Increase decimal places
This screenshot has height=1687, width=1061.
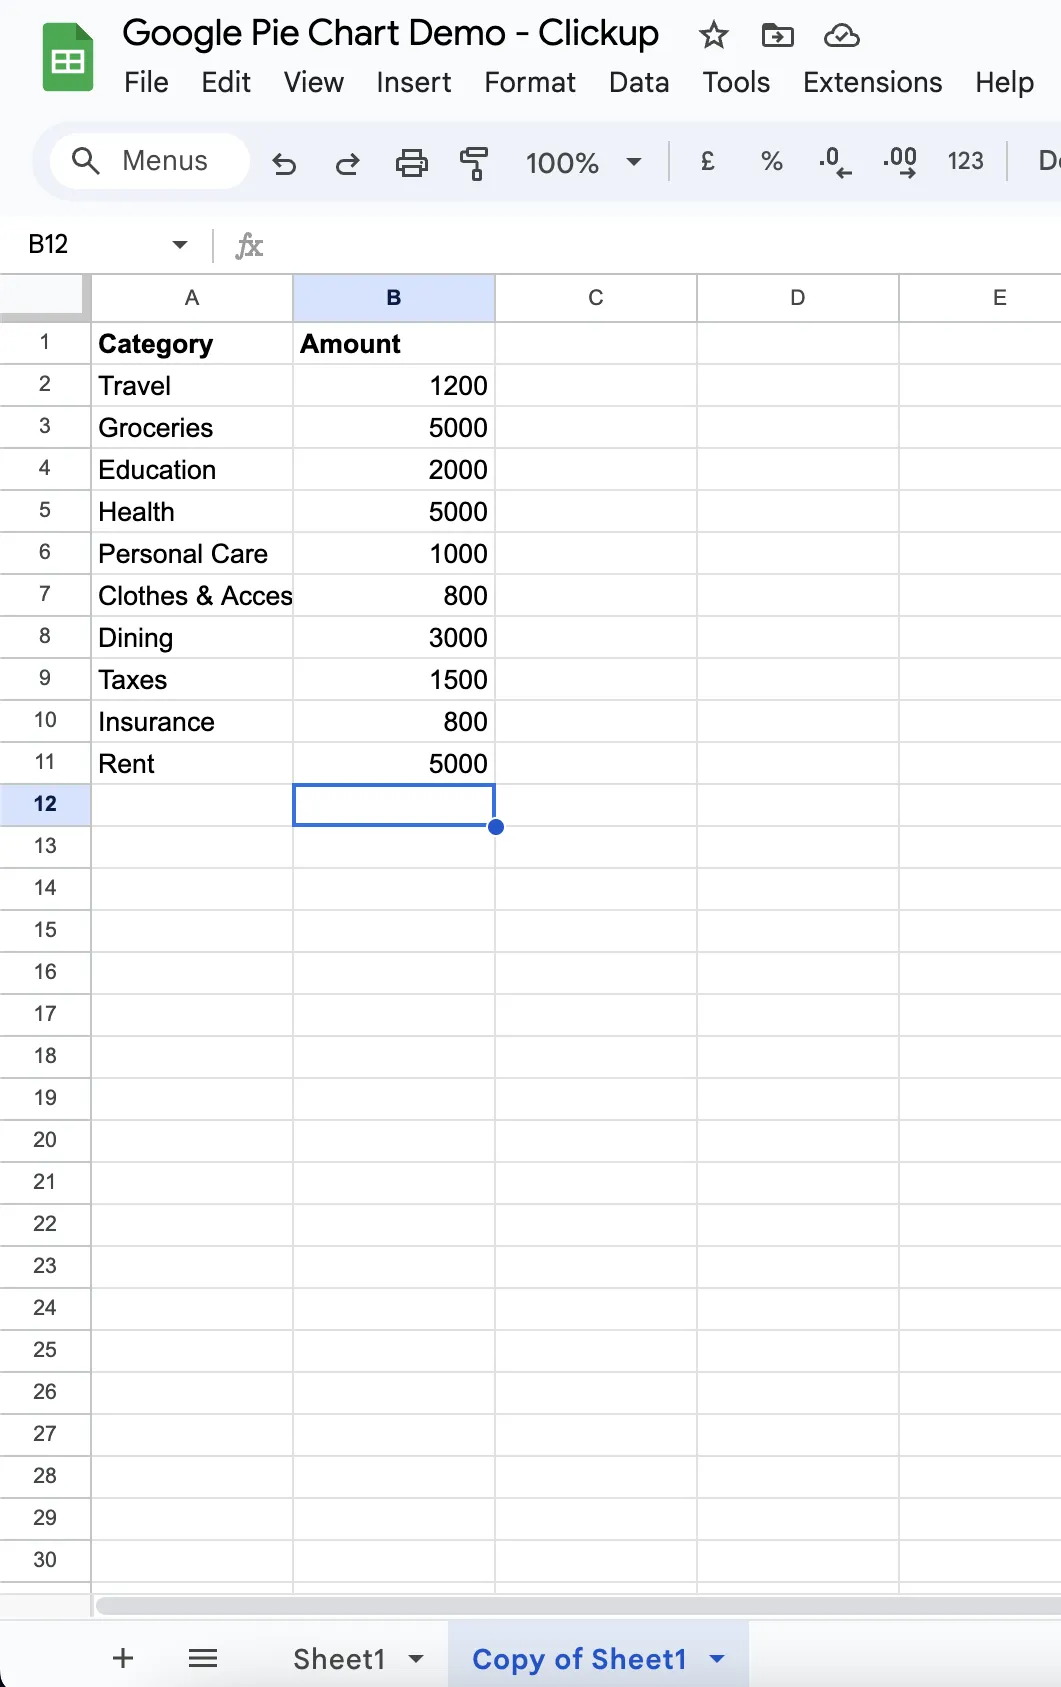pyautogui.click(x=900, y=161)
